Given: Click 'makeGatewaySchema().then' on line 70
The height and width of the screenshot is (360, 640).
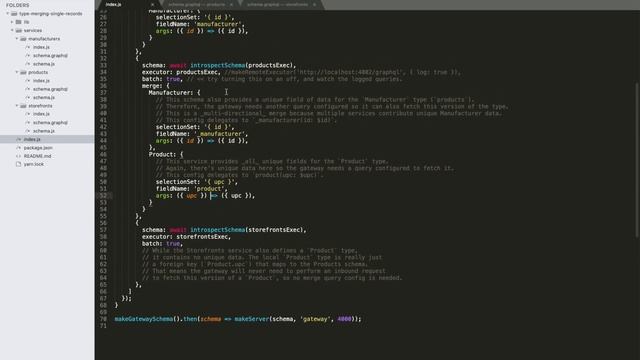Looking at the screenshot, I should [156, 319].
